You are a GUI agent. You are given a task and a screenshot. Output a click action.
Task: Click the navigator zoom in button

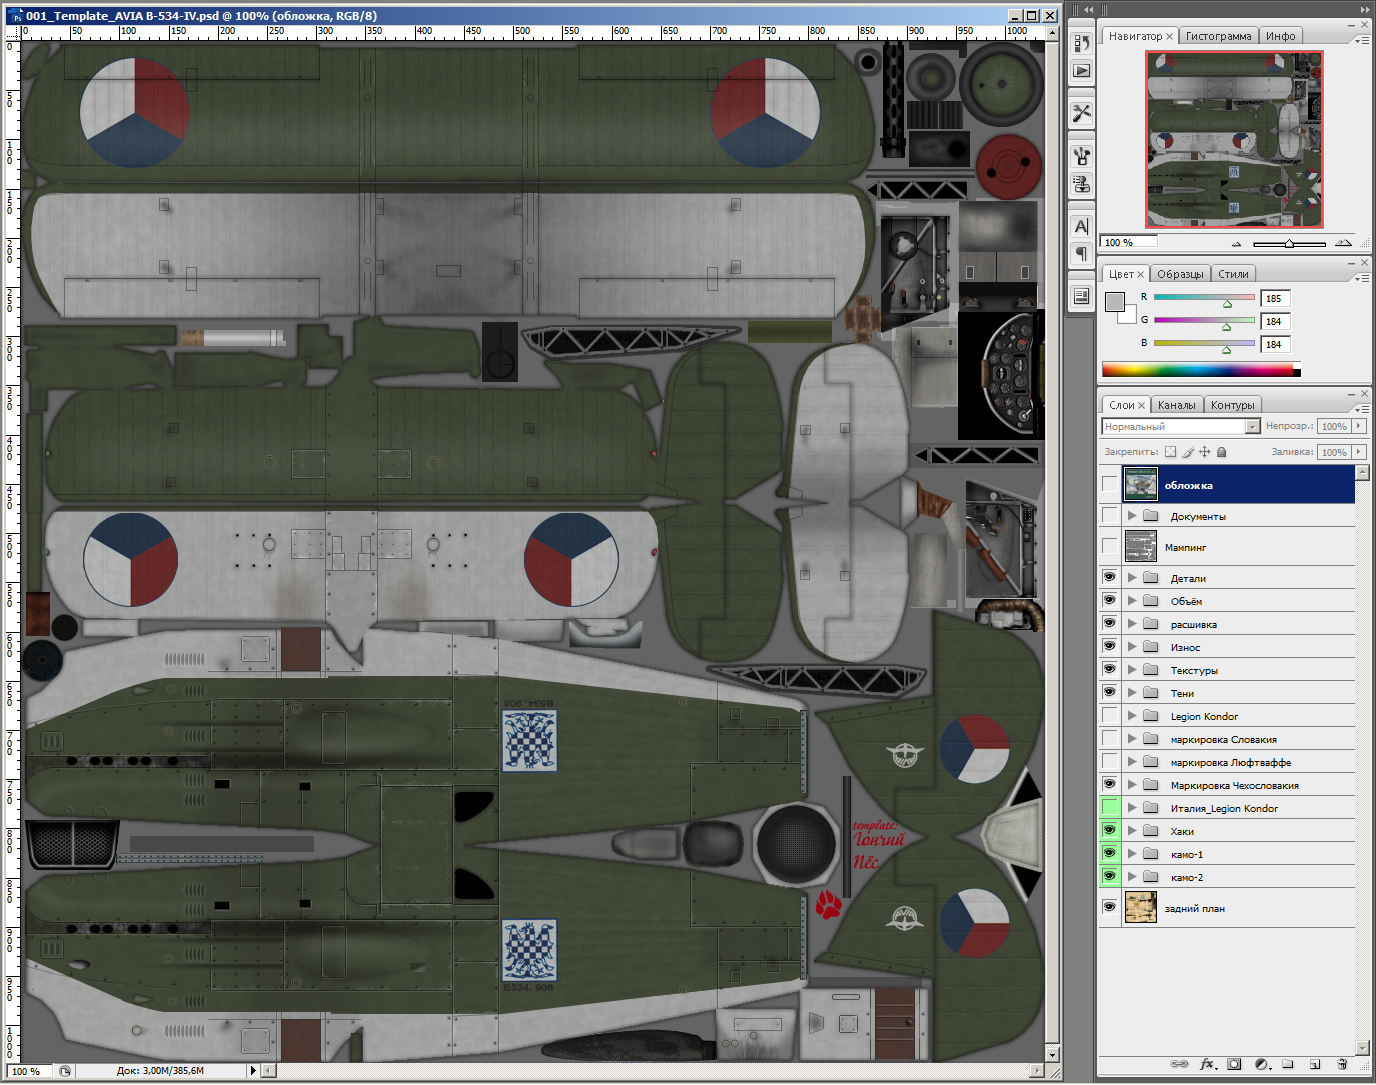pyautogui.click(x=1343, y=243)
